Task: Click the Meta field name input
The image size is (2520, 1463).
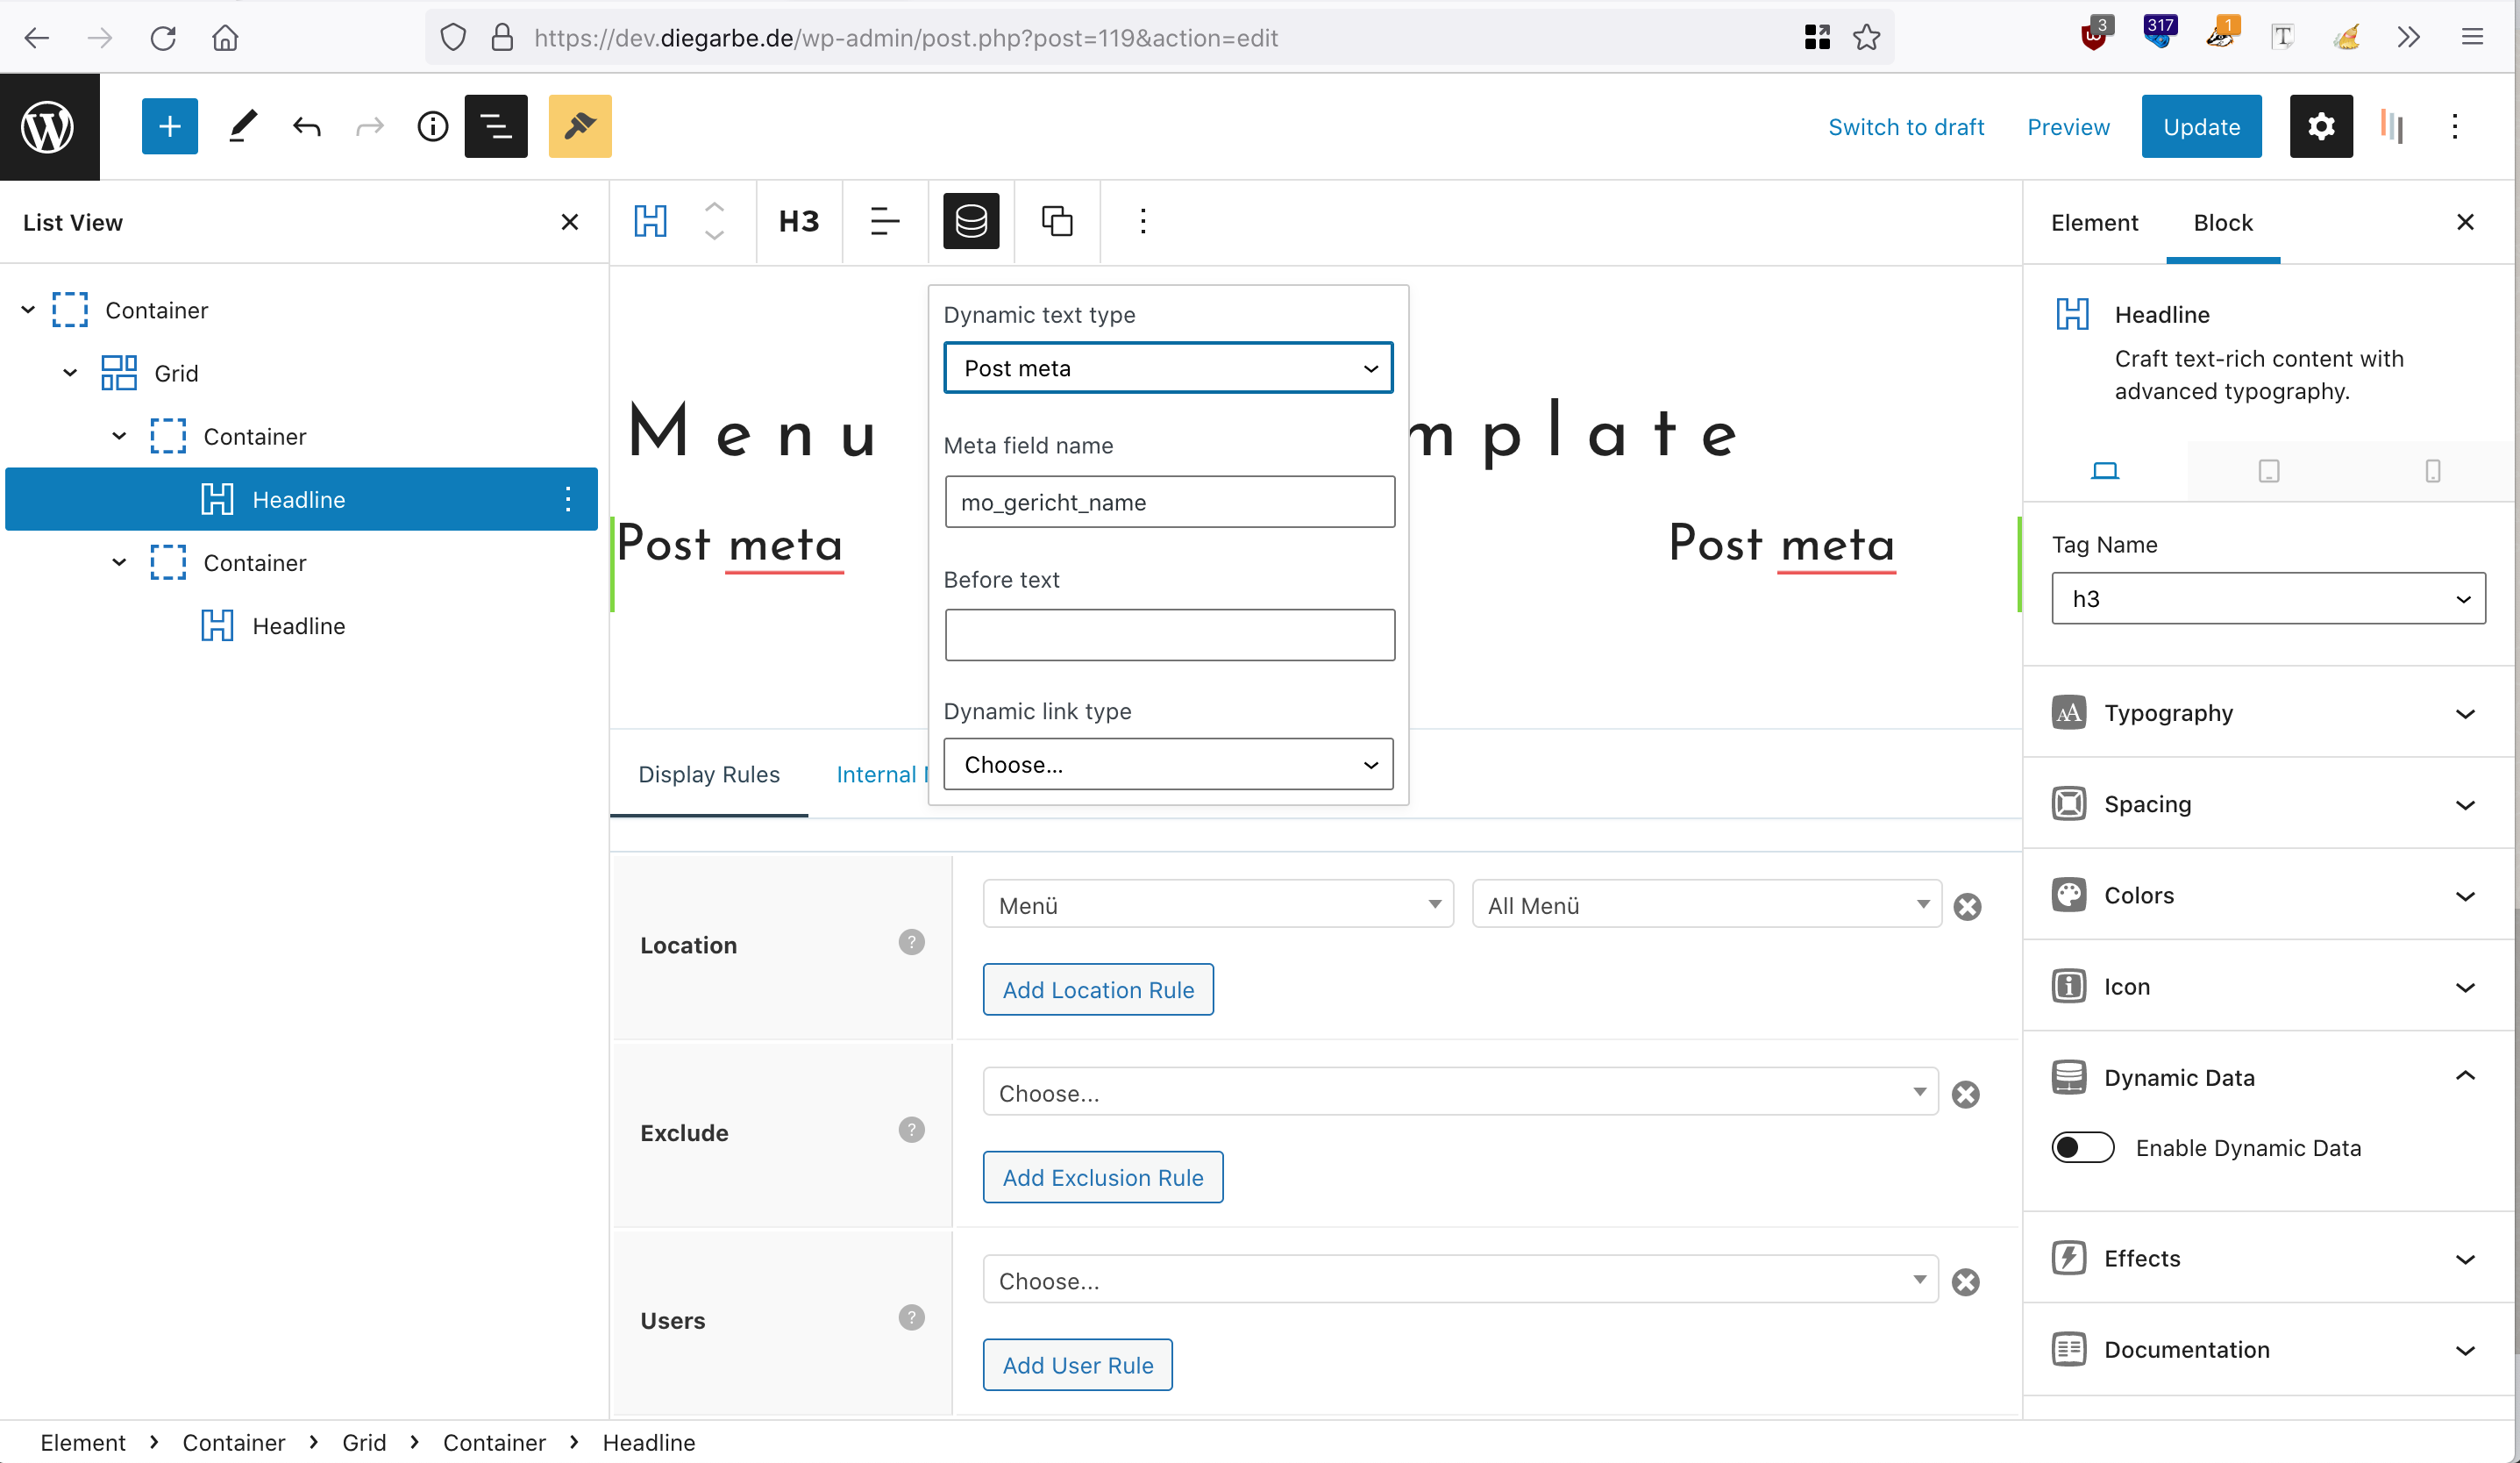Action: (1169, 502)
